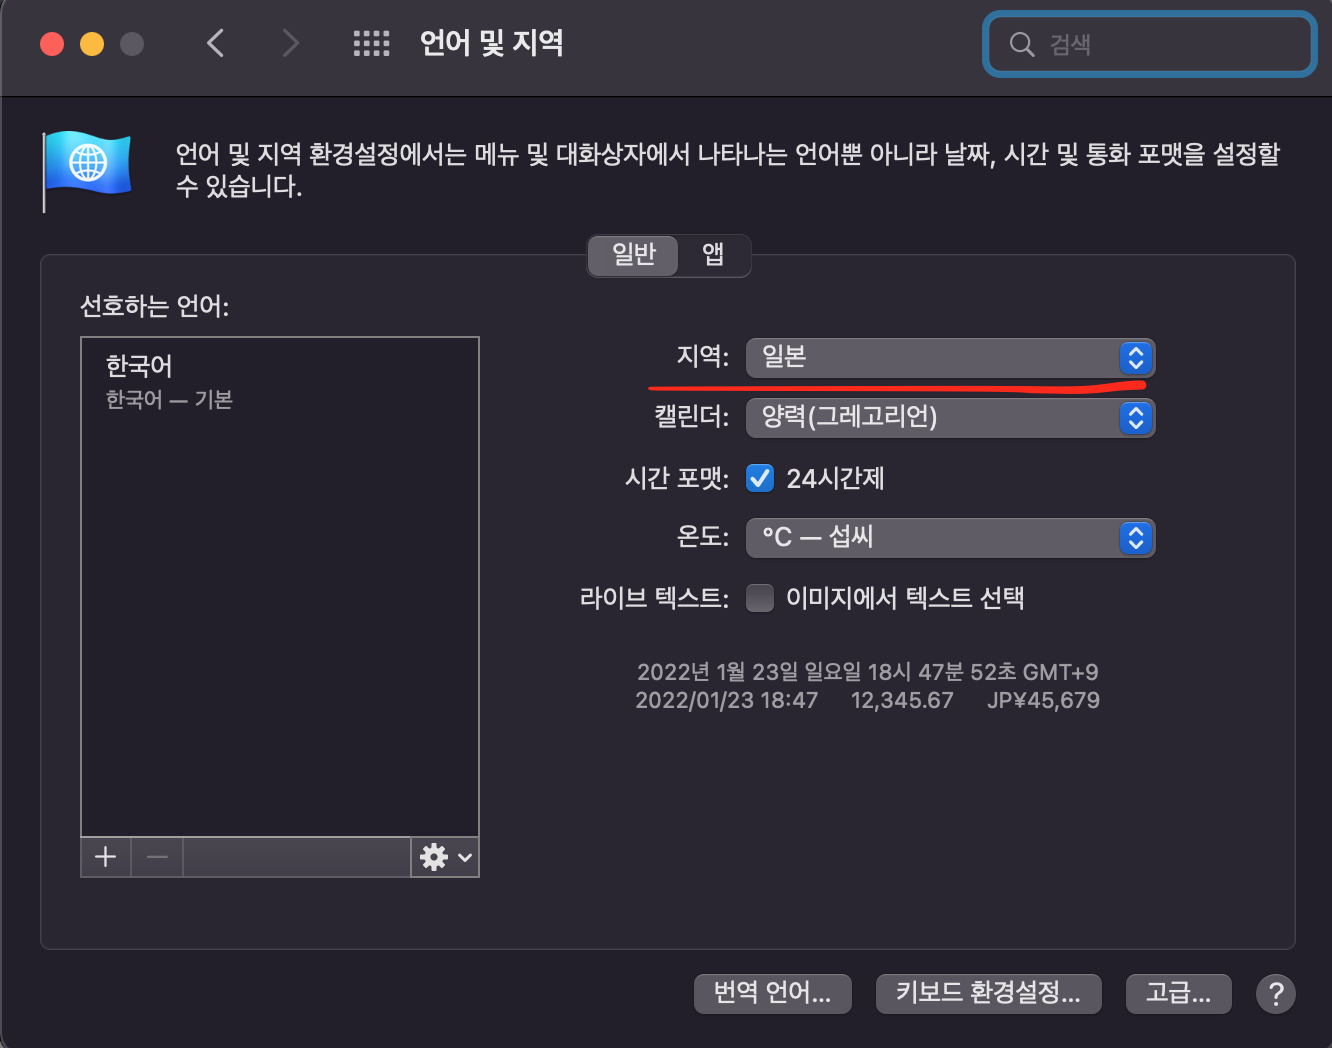Click the magnifier icon in search field

1021,44
